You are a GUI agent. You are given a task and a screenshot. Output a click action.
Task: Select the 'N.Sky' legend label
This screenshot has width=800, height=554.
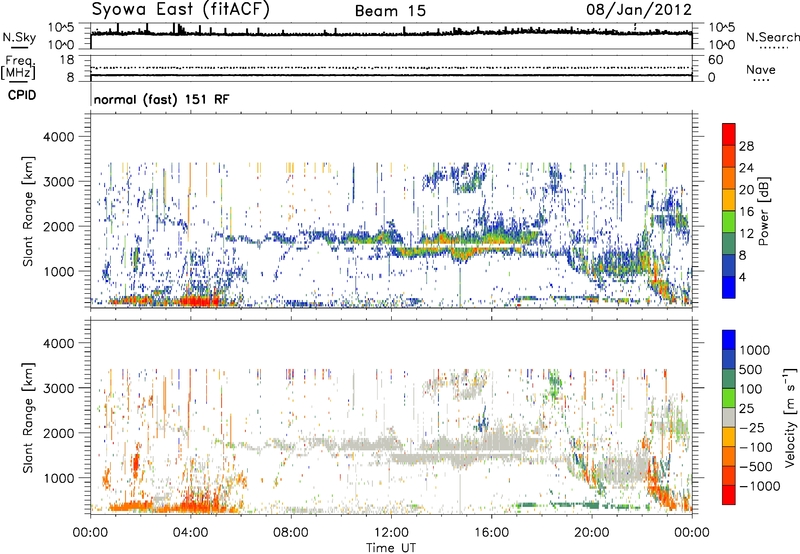point(19,37)
